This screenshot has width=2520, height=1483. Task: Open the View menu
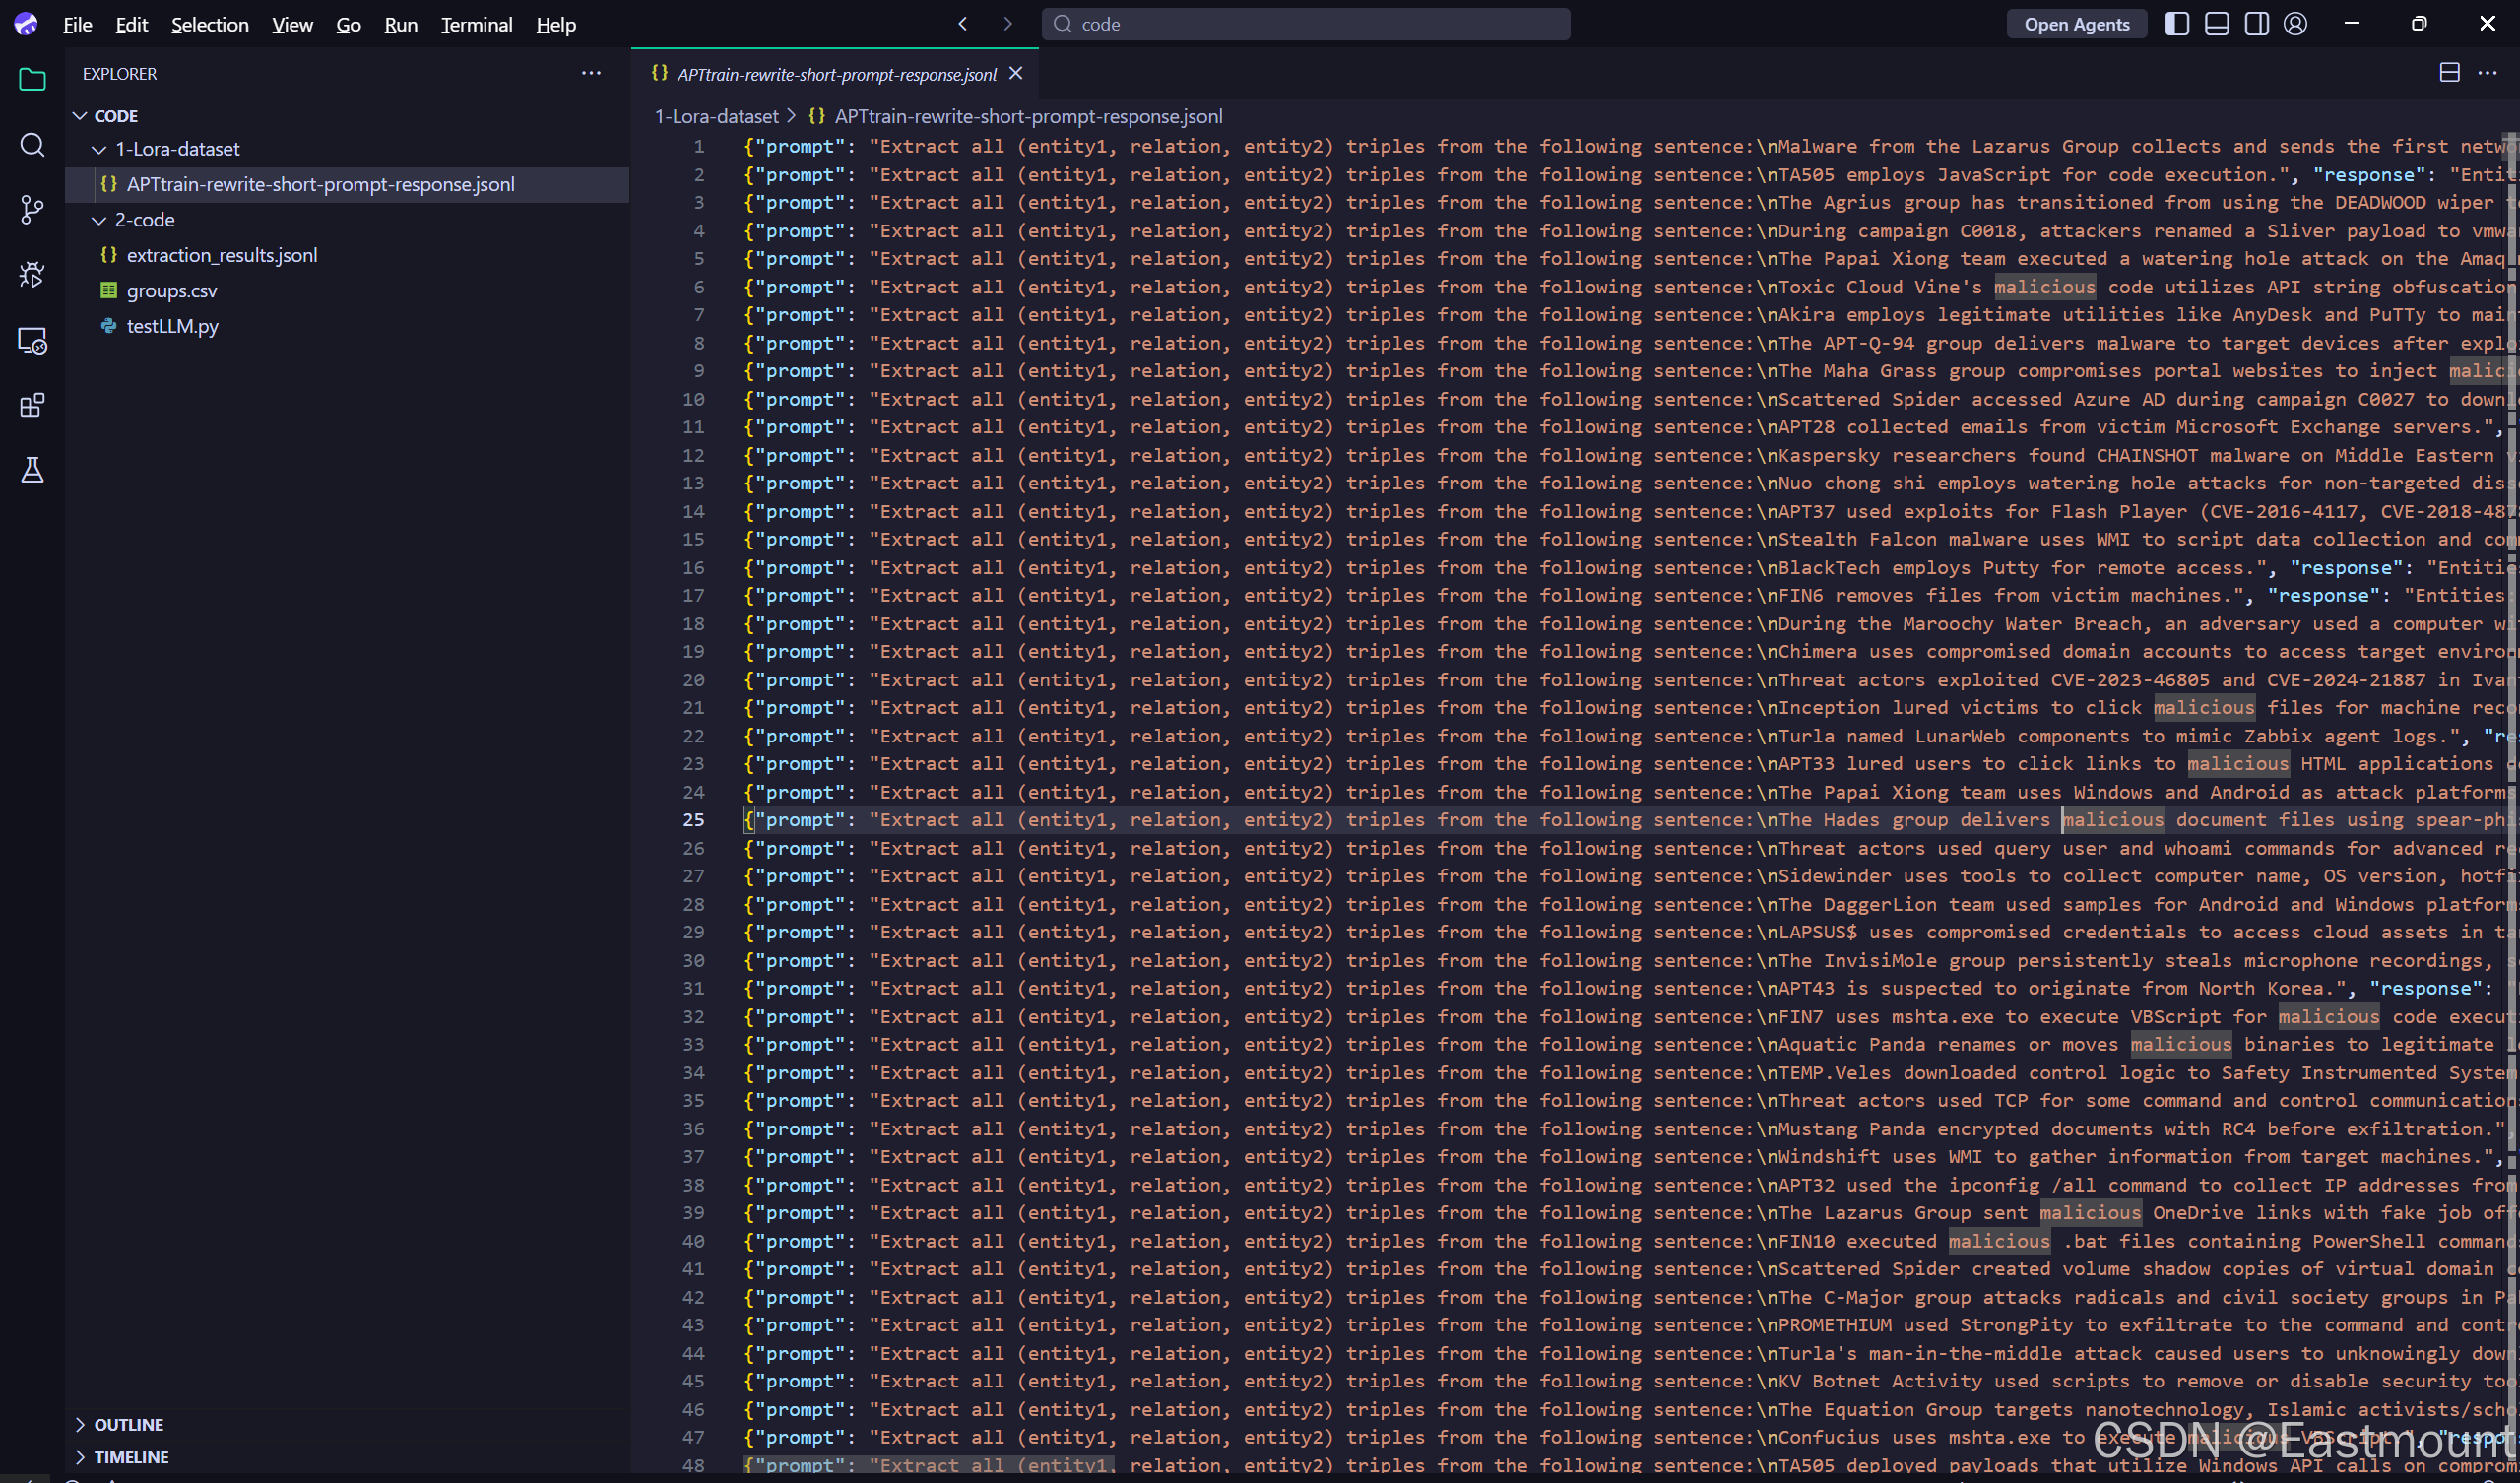tap(292, 24)
